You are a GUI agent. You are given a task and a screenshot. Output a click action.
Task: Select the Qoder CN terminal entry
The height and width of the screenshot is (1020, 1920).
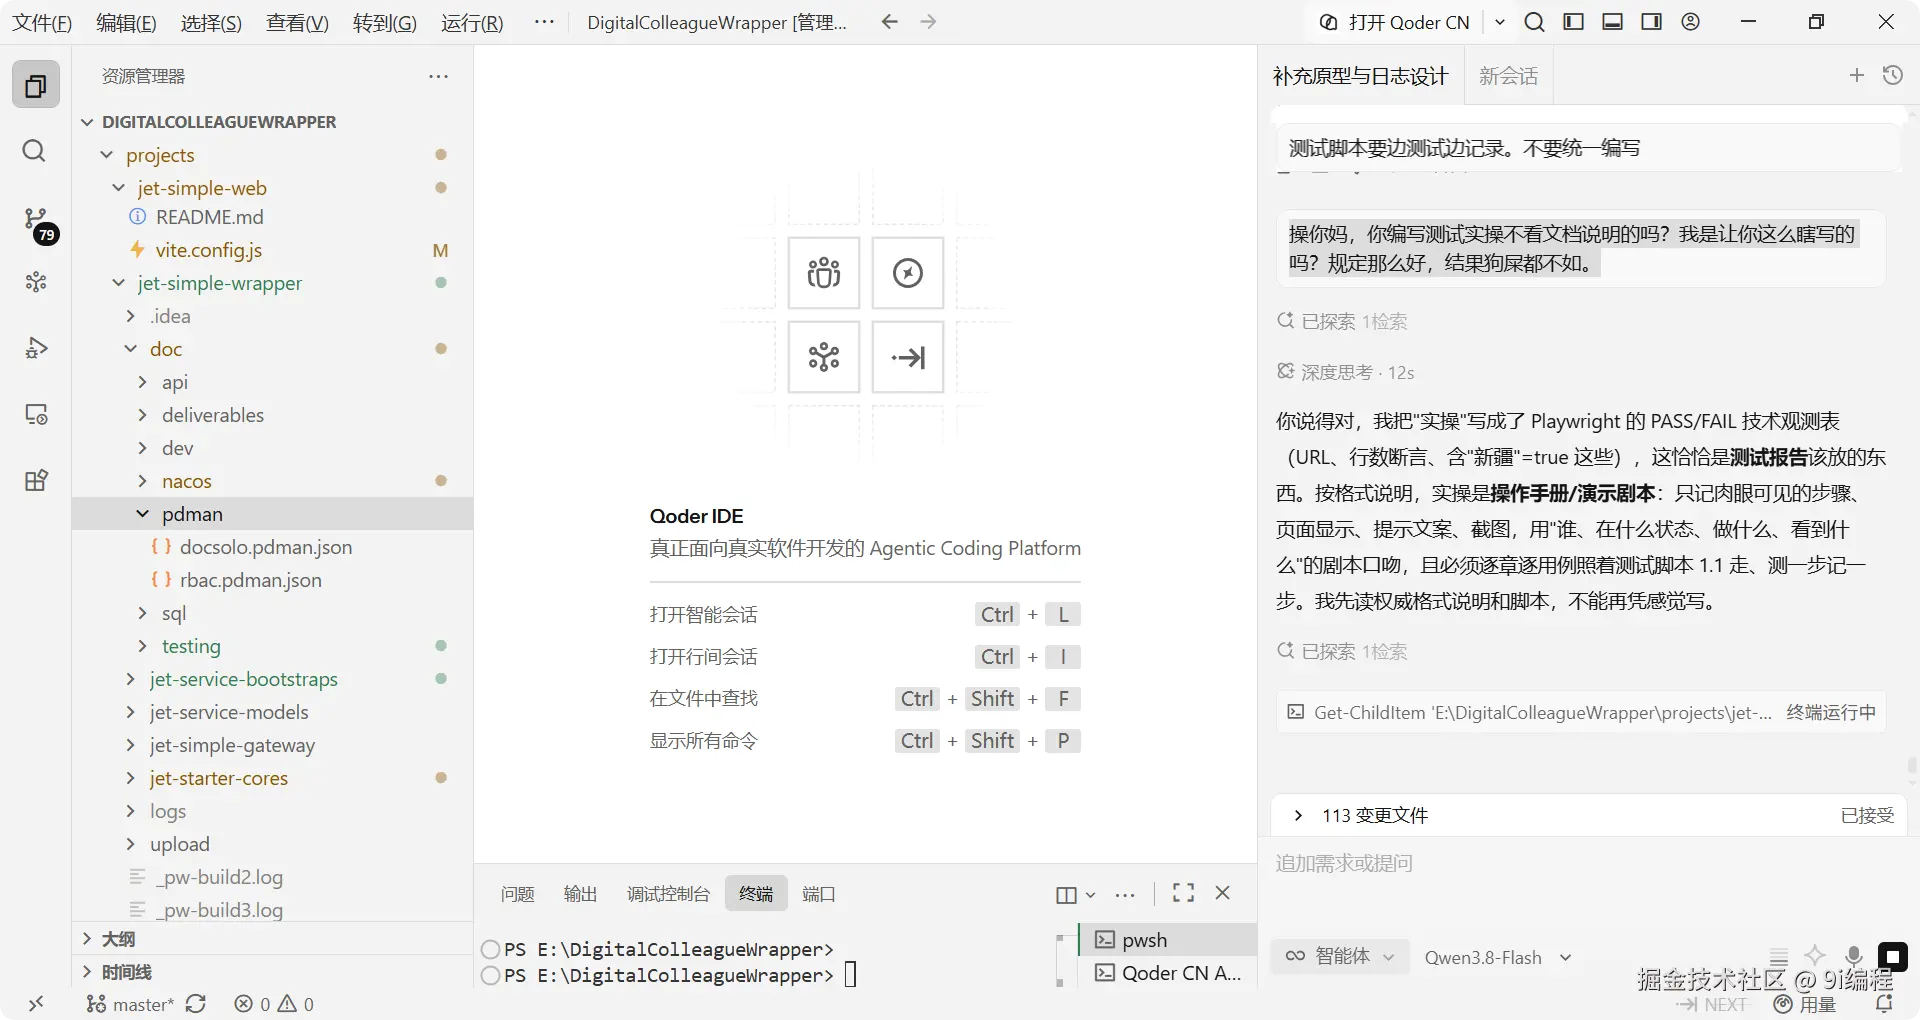coord(1168,972)
